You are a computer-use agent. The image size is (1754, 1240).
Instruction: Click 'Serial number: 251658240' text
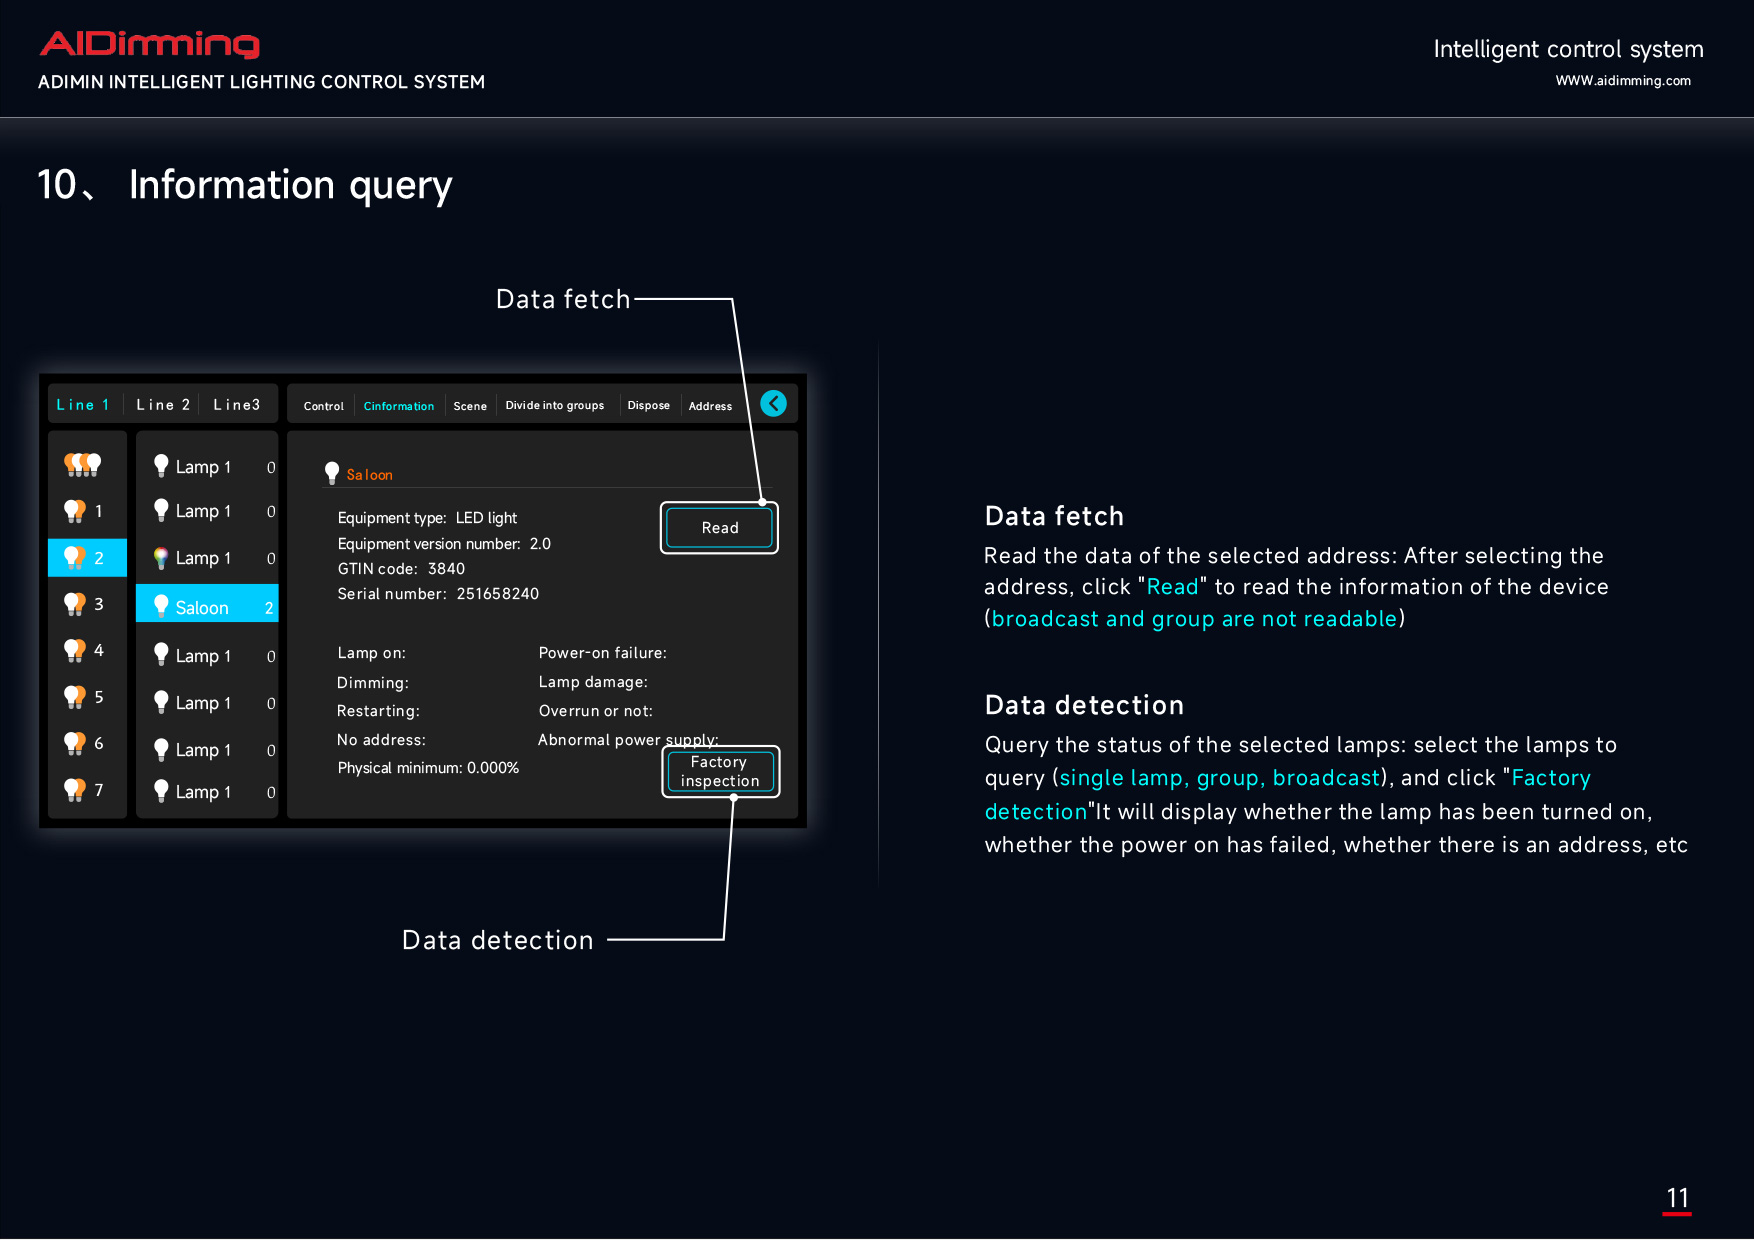point(438,594)
